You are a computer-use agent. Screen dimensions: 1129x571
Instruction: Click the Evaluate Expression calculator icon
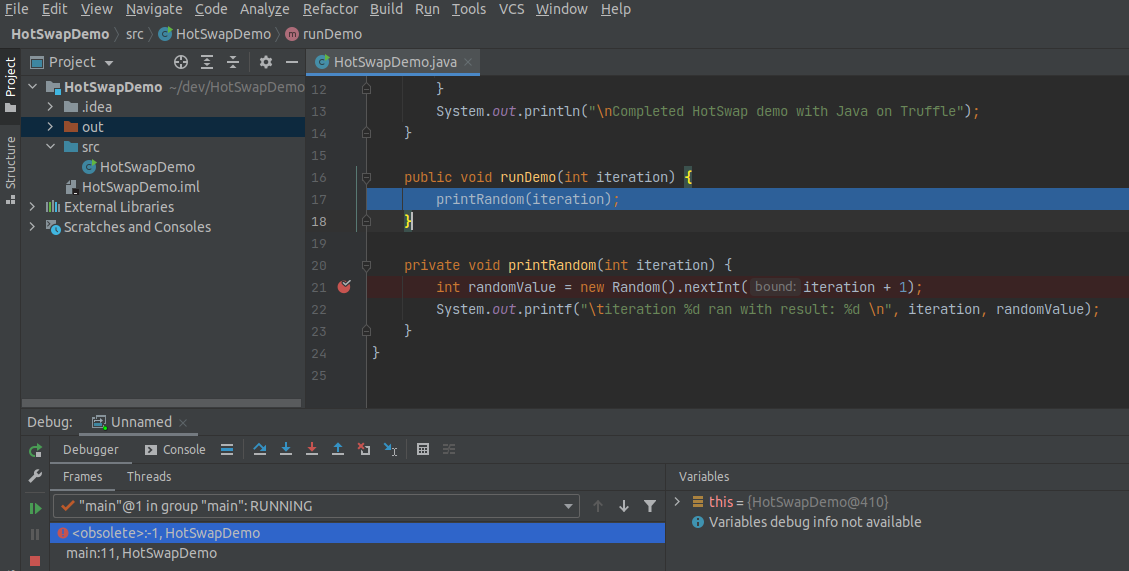click(x=423, y=450)
